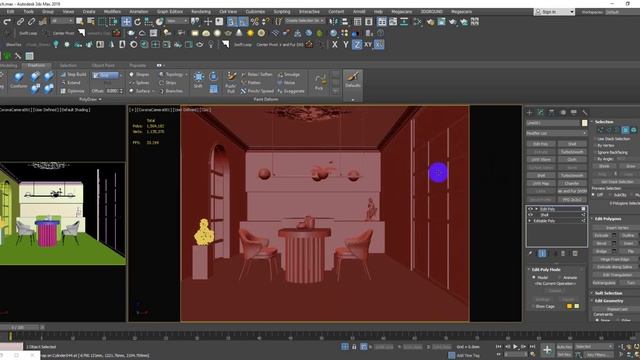This screenshot has width=640, height=360.
Task: Open the Hierarchy command panel tab
Action: point(551,112)
